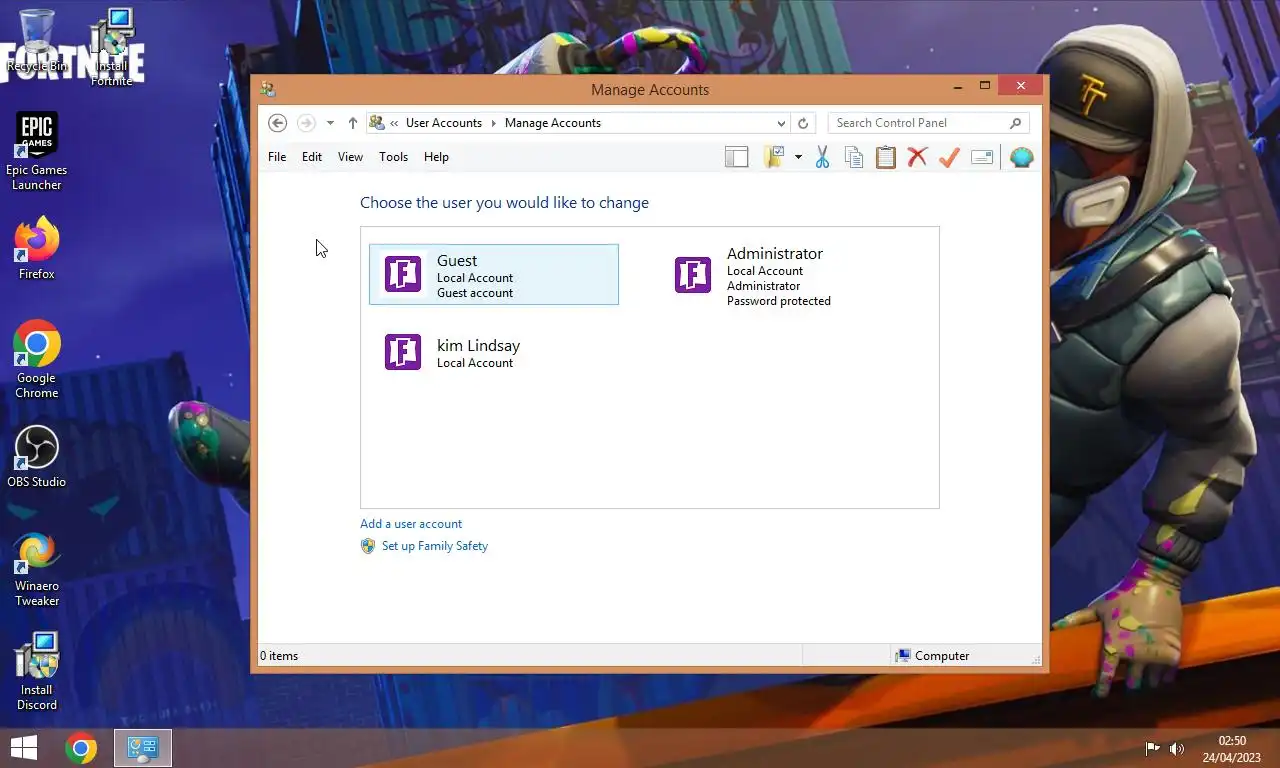The height and width of the screenshot is (768, 1280).
Task: Open the OBS Studio desktop shortcut
Action: (x=37, y=457)
